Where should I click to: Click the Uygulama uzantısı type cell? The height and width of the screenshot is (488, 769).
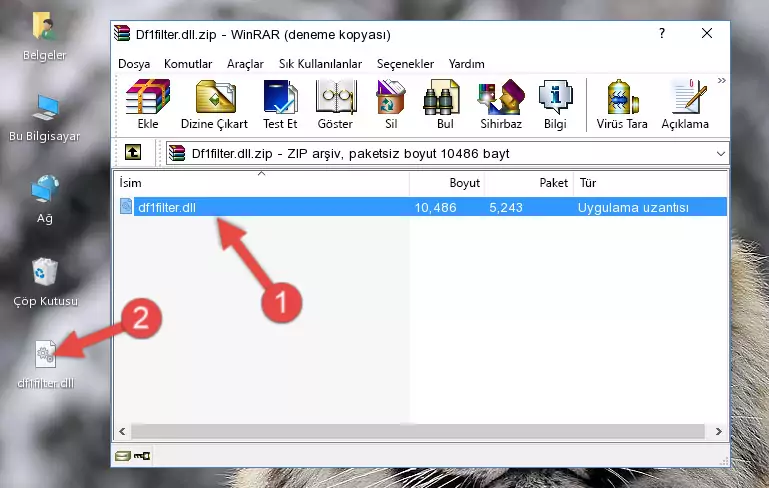coord(633,207)
